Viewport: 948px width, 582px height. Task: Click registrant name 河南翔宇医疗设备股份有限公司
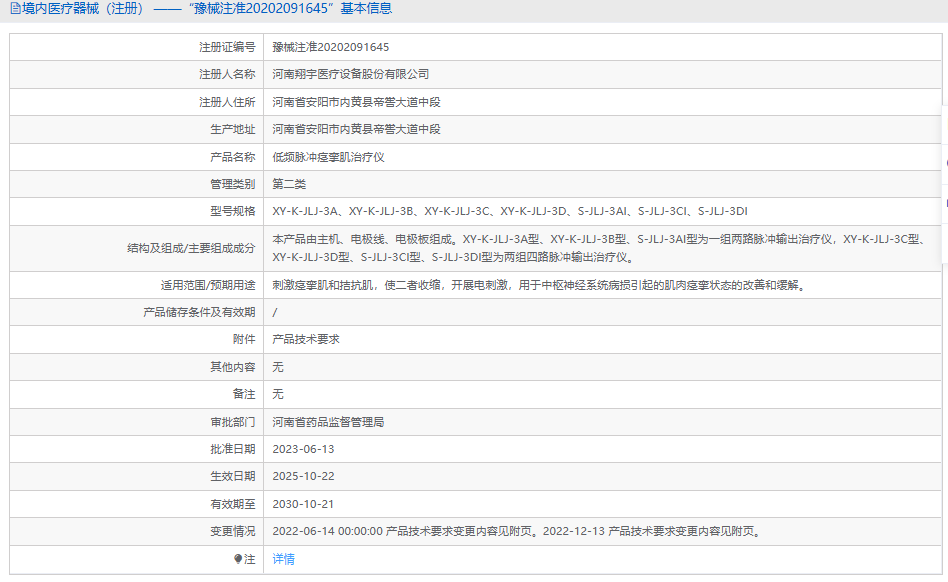351,74
